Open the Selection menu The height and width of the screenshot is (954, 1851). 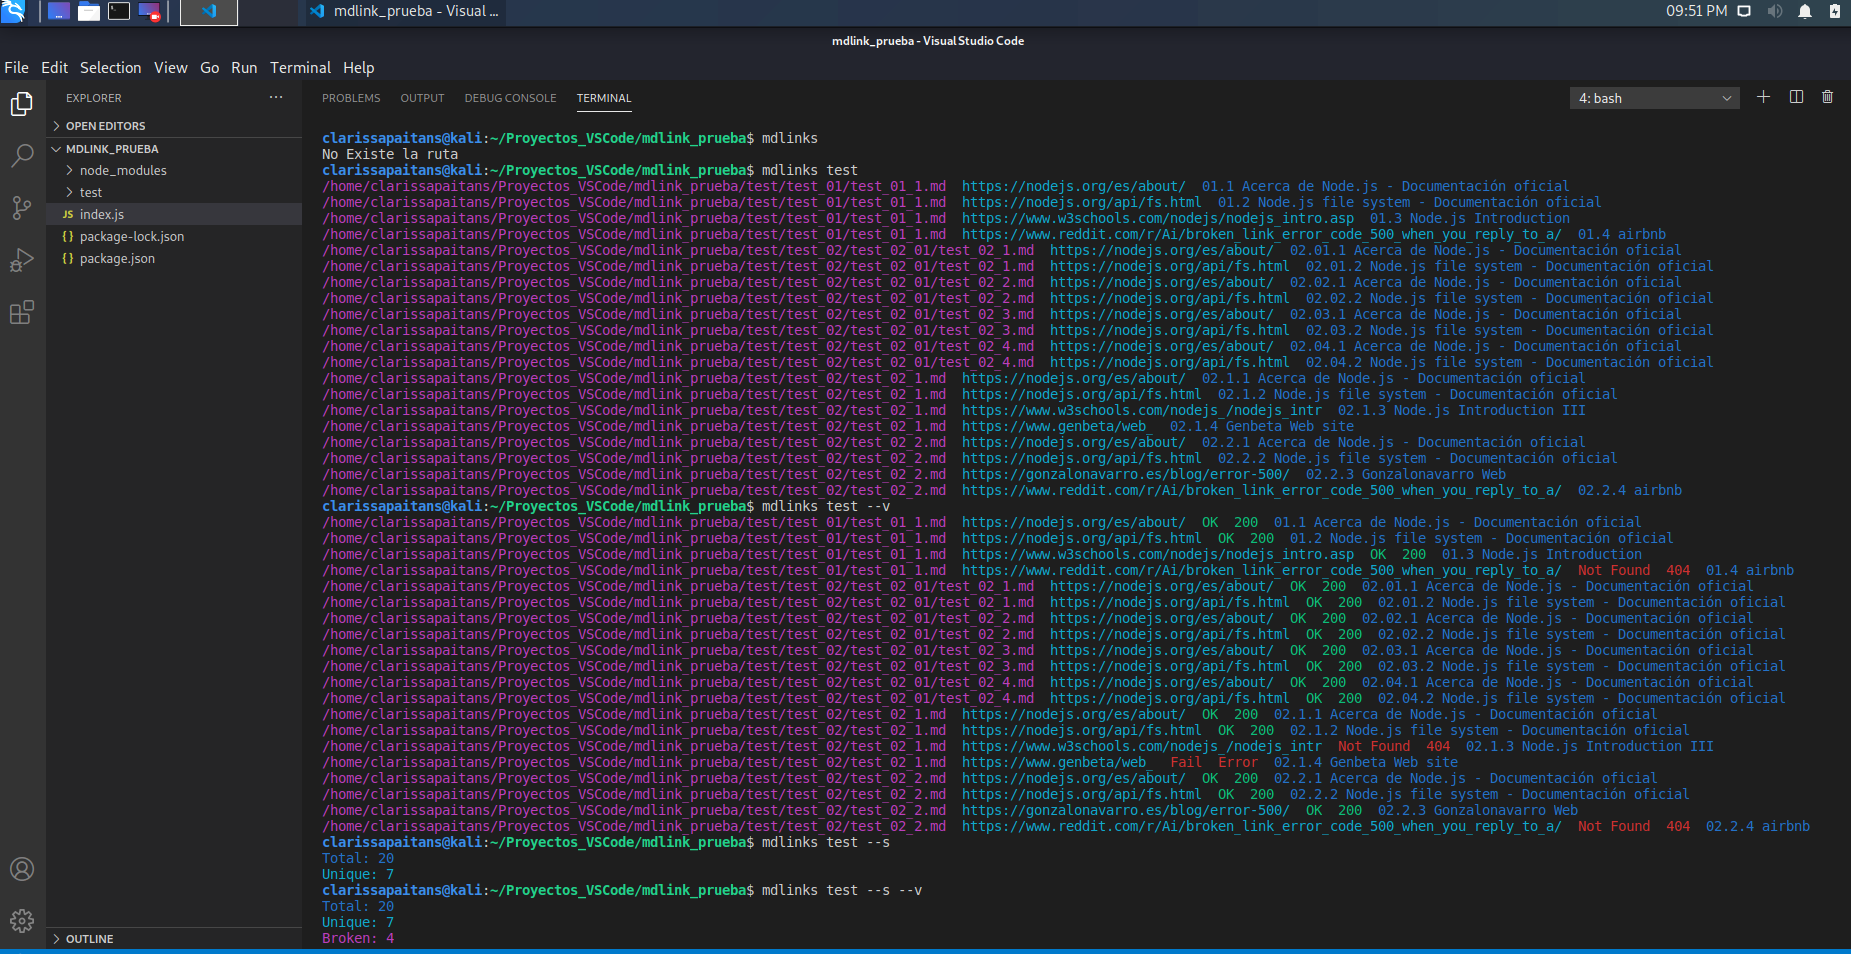pos(111,68)
